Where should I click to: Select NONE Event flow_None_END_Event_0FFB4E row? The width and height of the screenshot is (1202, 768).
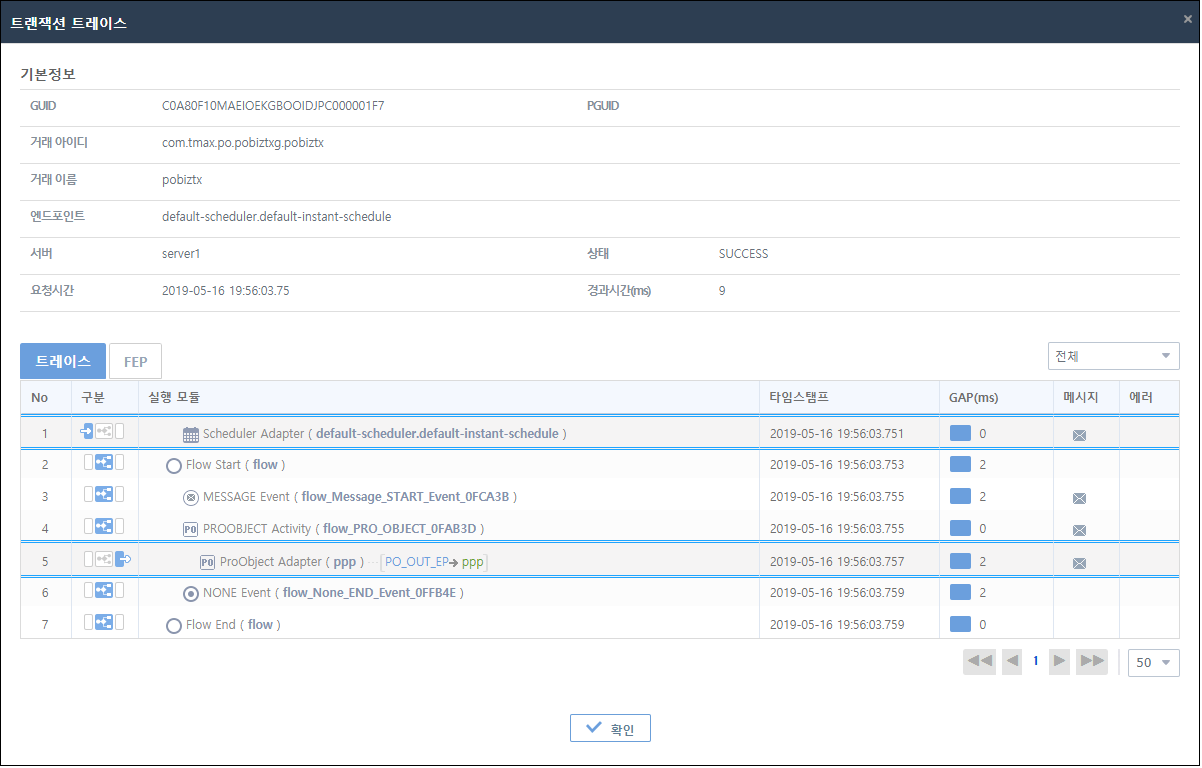click(333, 593)
